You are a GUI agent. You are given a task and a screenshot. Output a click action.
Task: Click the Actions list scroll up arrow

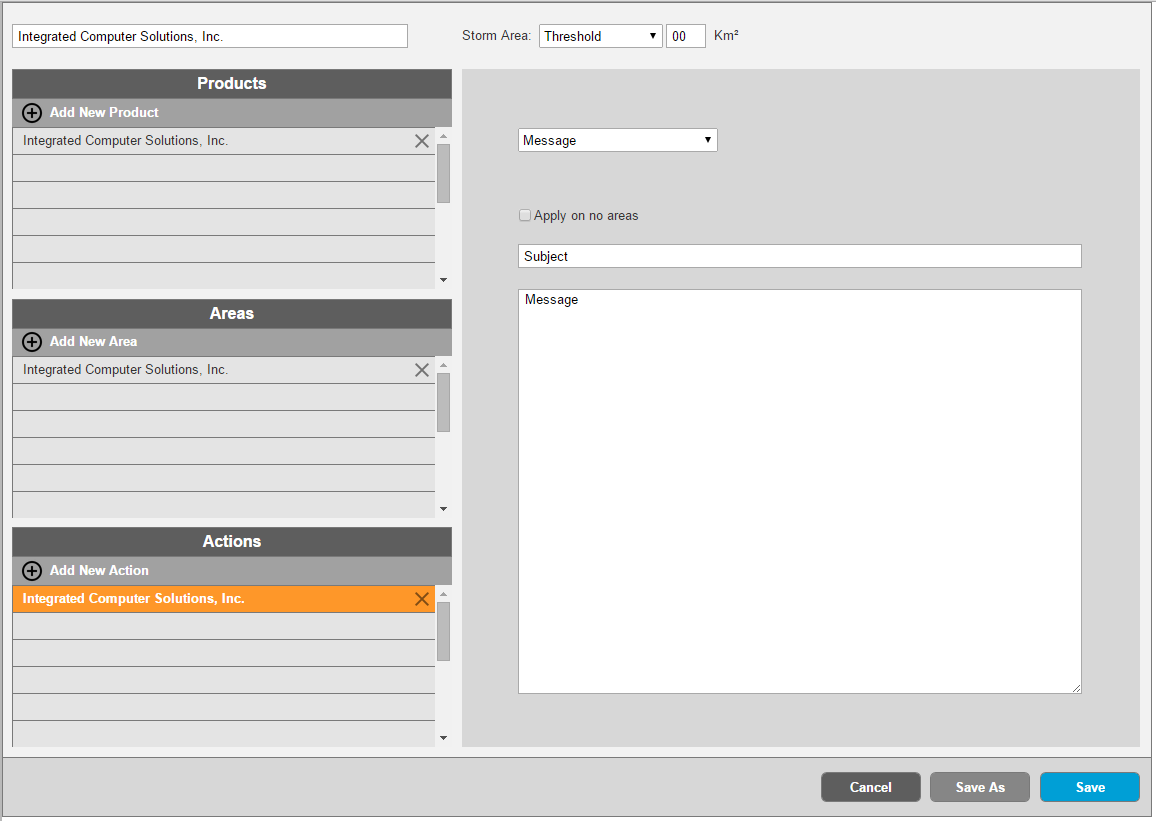point(443,595)
